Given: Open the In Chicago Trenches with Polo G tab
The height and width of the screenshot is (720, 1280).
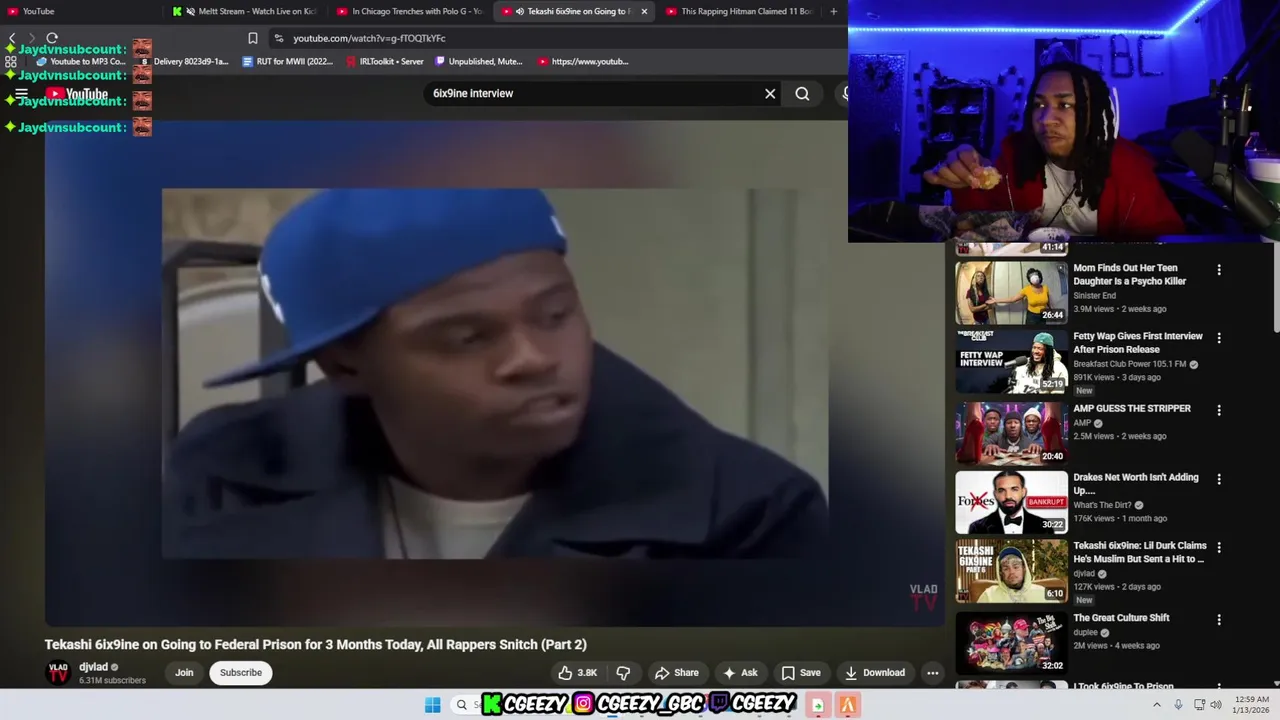Looking at the screenshot, I should point(410,11).
